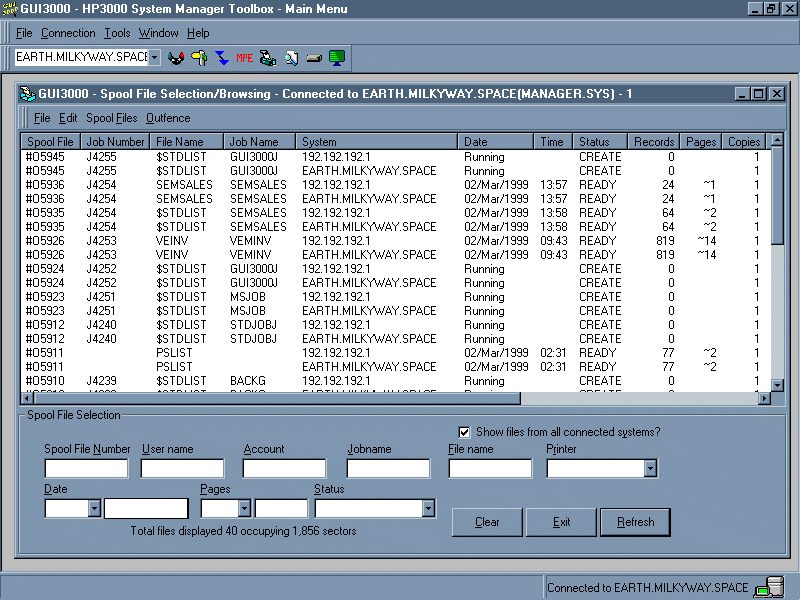Viewport: 800px width, 600px height.
Task: Uncheck Show files from all connected systems
Action: [464, 432]
